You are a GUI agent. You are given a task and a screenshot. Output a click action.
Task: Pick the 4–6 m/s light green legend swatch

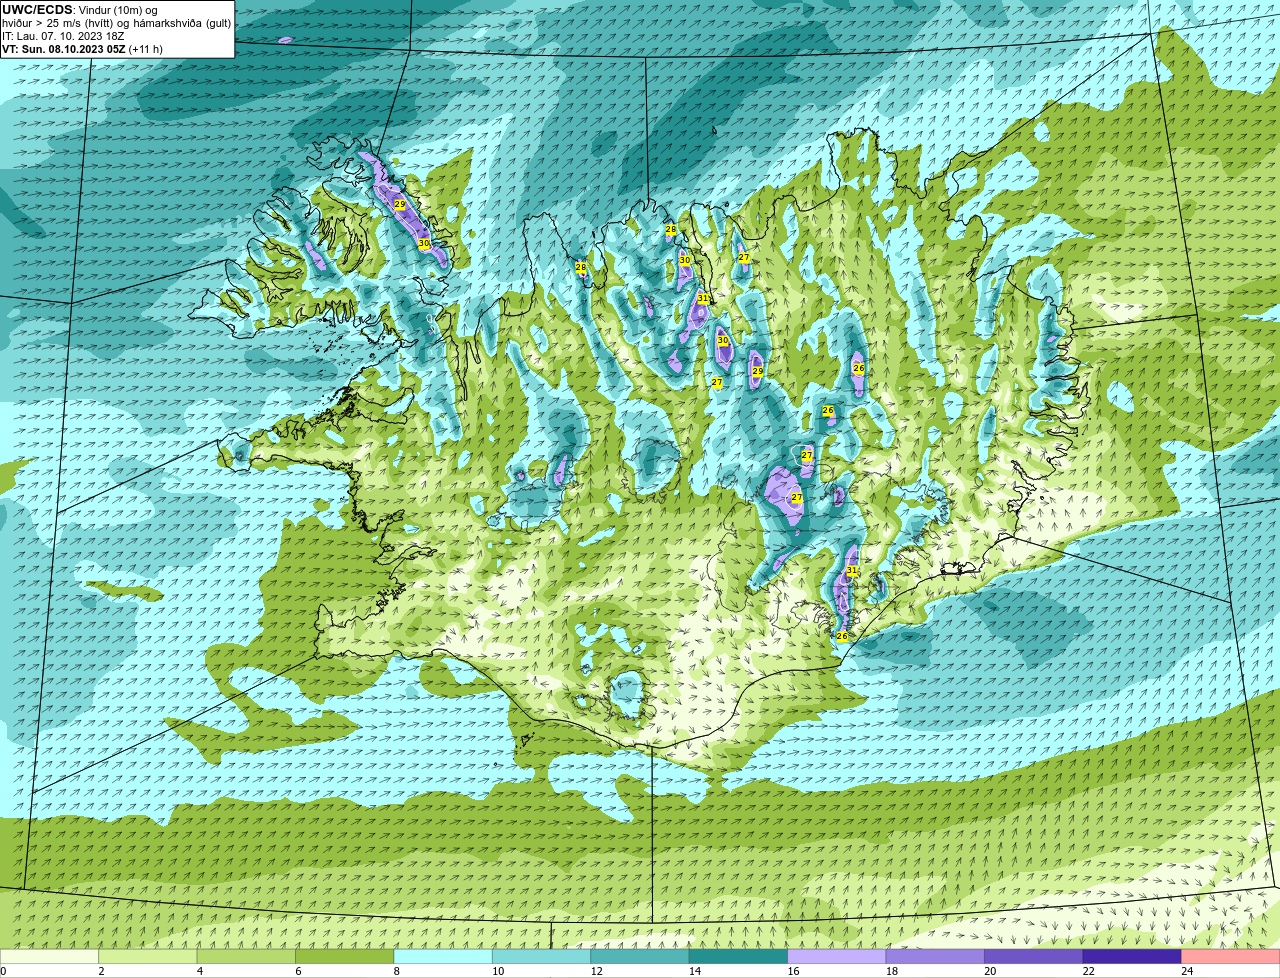click(247, 956)
